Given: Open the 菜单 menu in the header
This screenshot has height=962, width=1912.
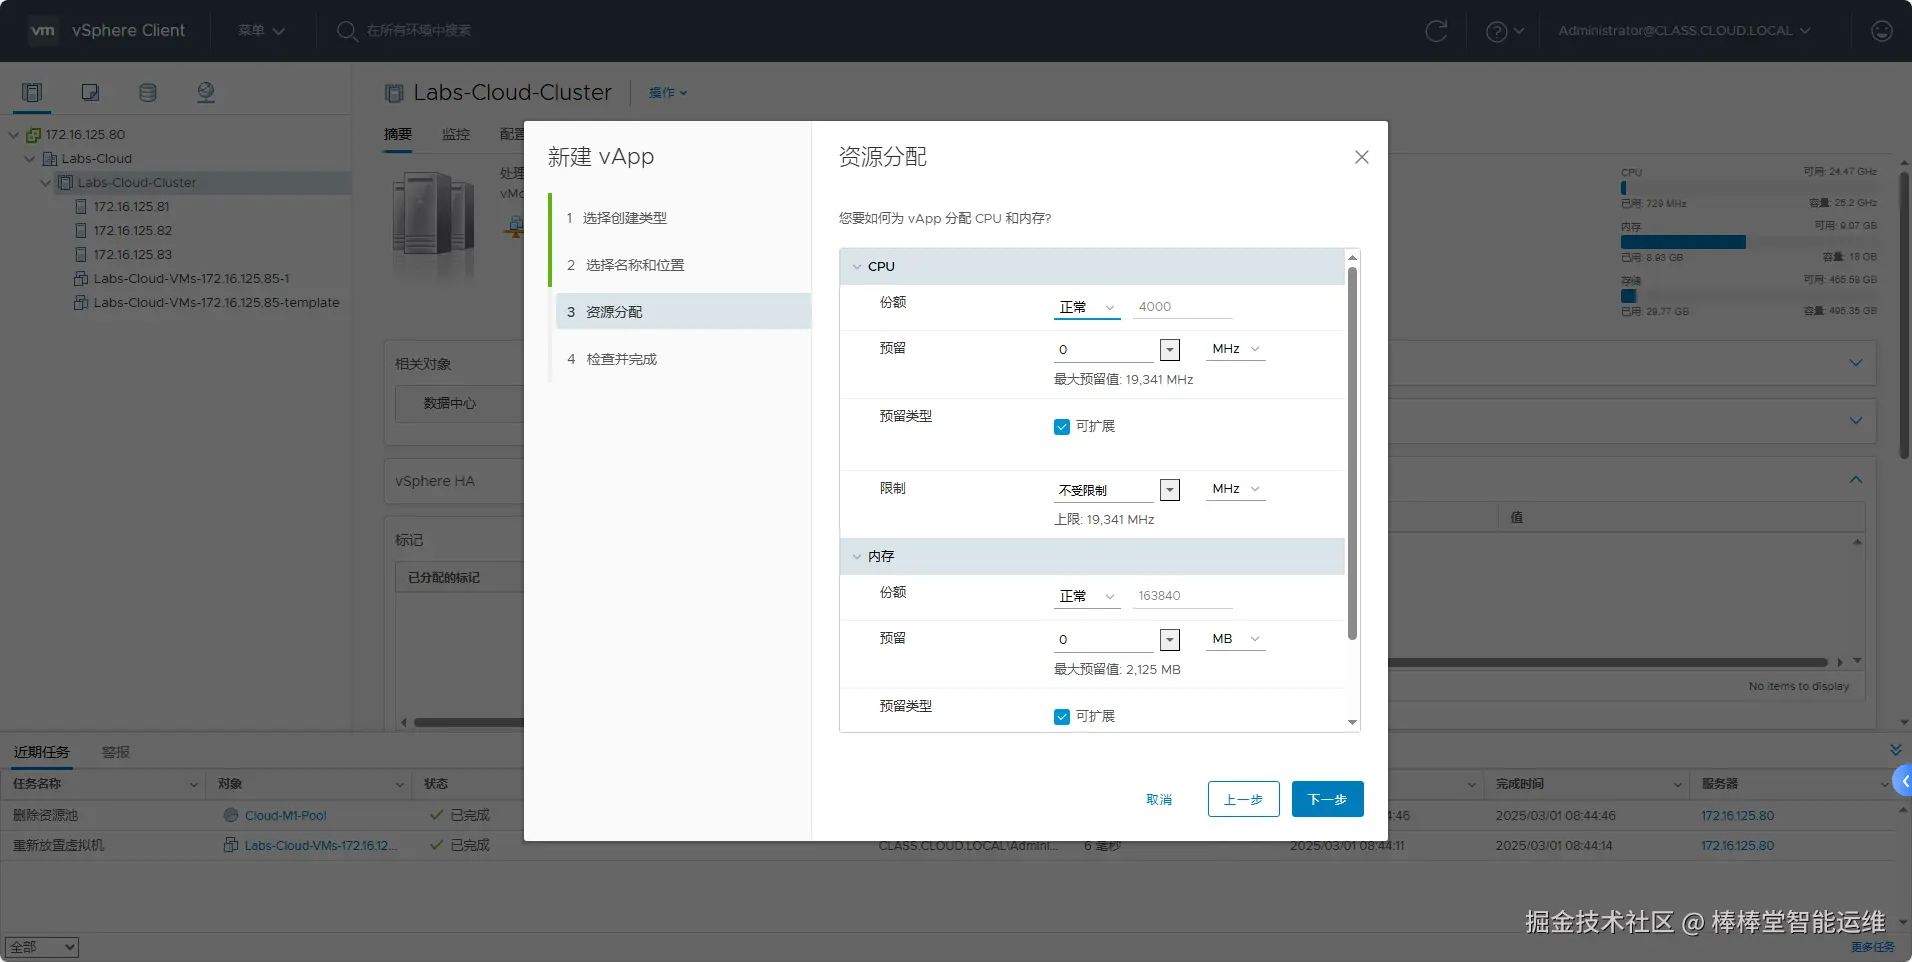Looking at the screenshot, I should pyautogui.click(x=261, y=31).
